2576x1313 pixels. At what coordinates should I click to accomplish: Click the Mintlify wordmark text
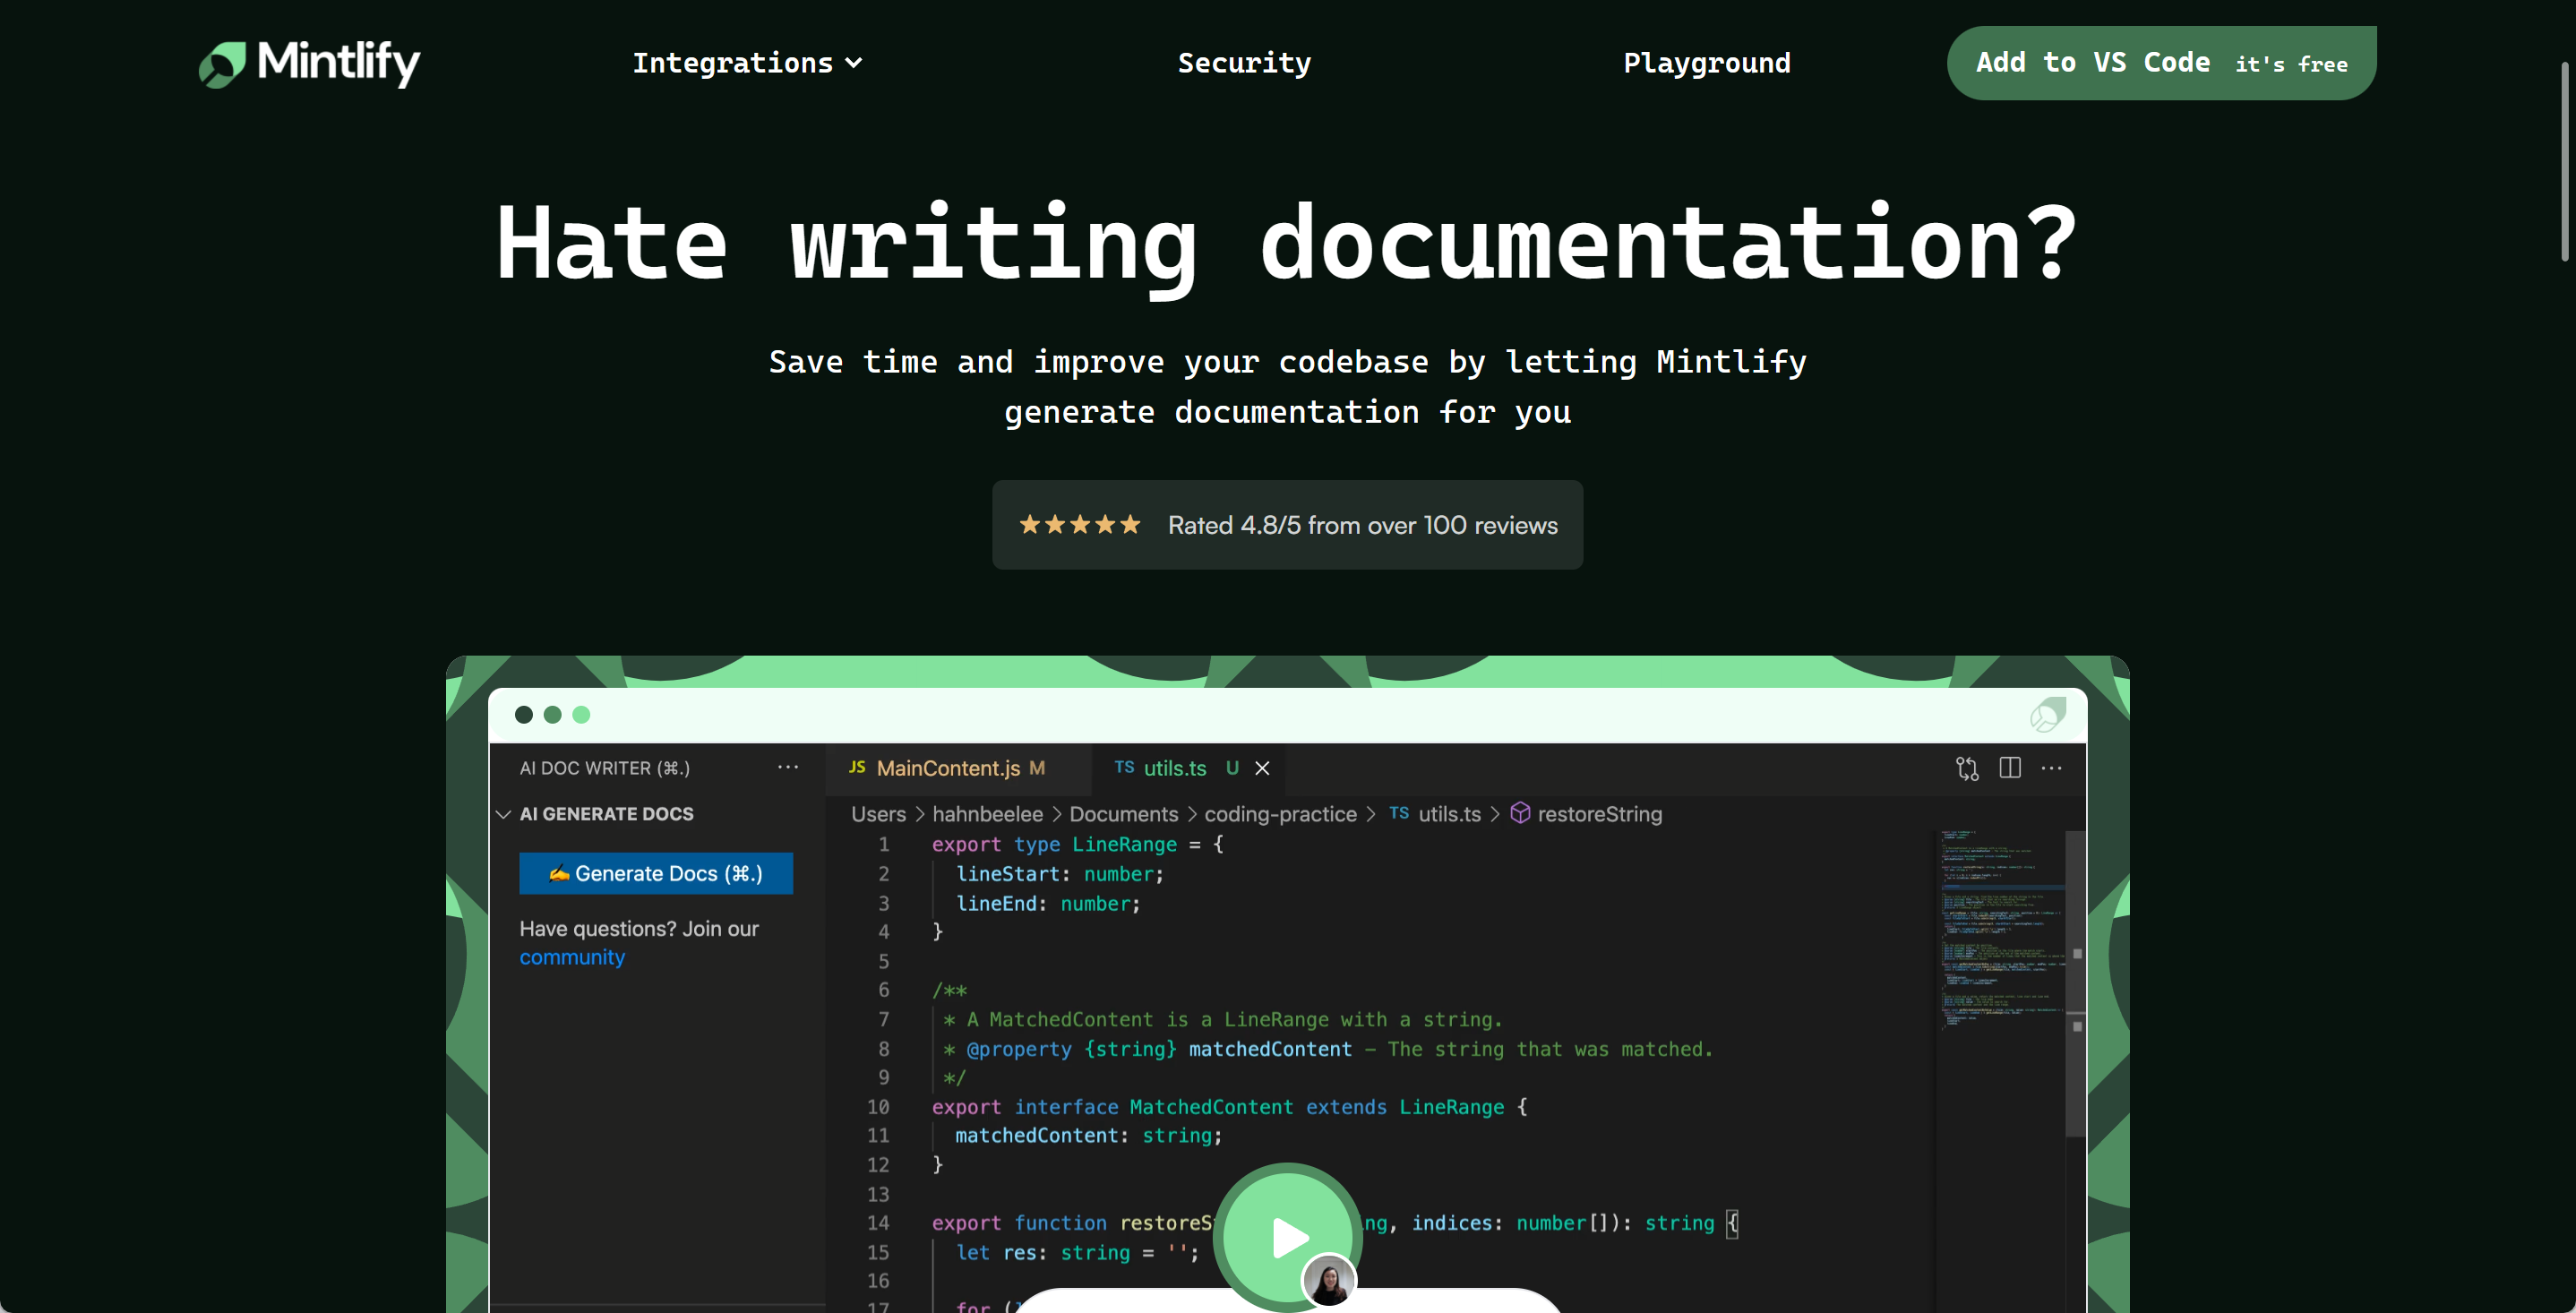(338, 63)
